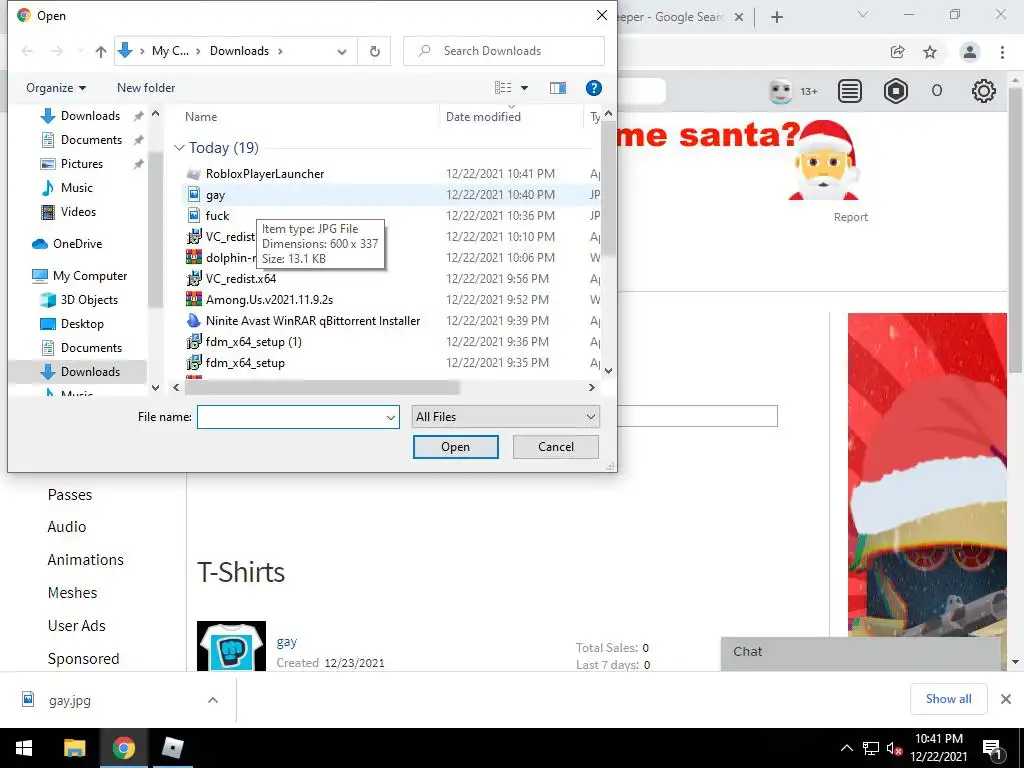Open File Explorer from taskbar

tap(74, 748)
